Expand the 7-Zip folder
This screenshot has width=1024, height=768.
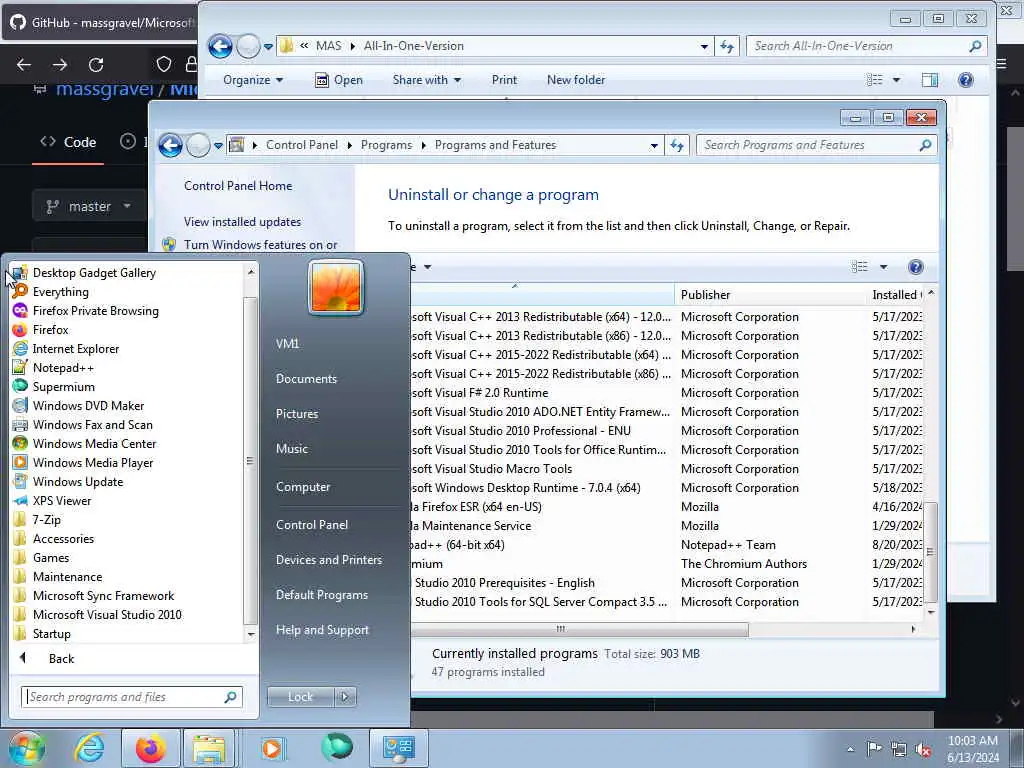pyautogui.click(x=46, y=519)
